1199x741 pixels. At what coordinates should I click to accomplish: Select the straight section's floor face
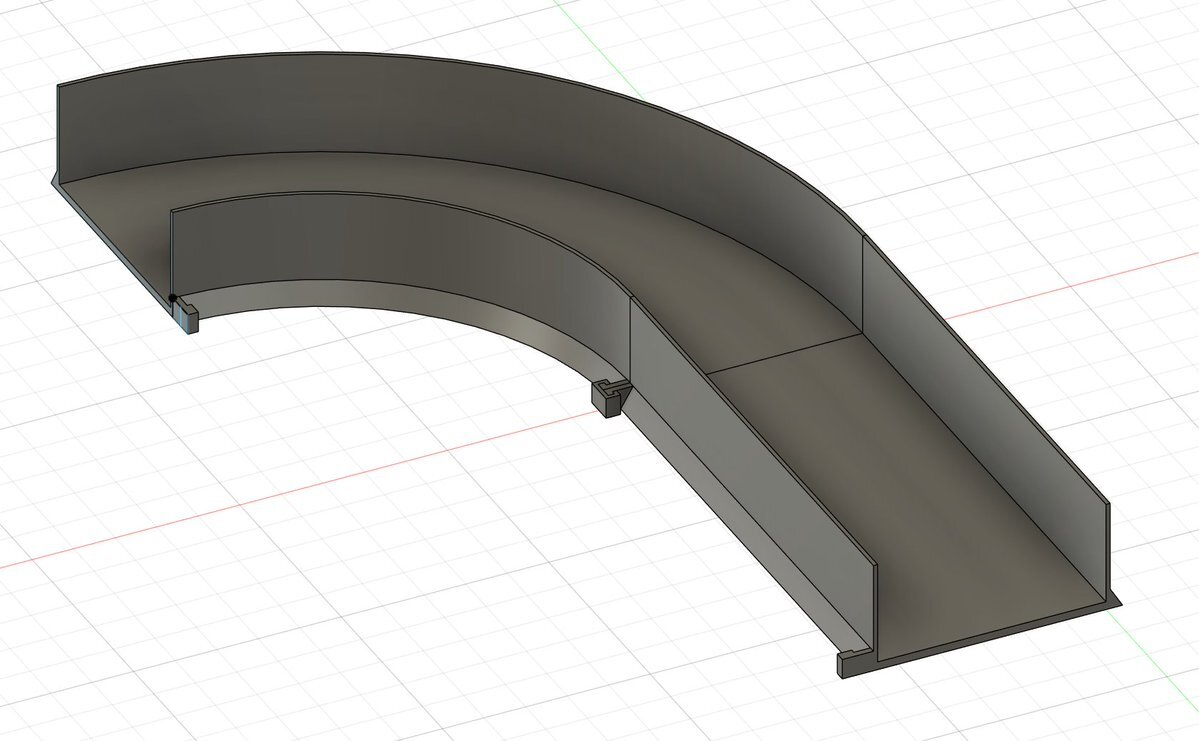[900, 480]
